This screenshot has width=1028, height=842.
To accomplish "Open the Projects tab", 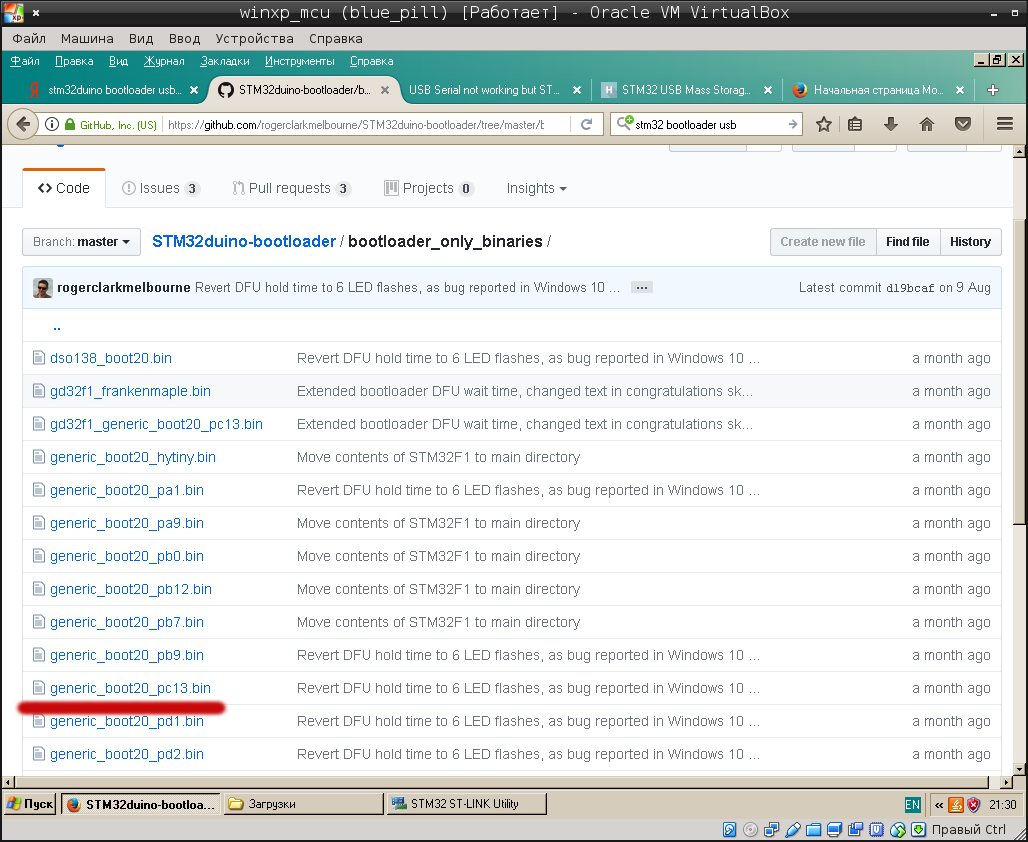I will (429, 188).
